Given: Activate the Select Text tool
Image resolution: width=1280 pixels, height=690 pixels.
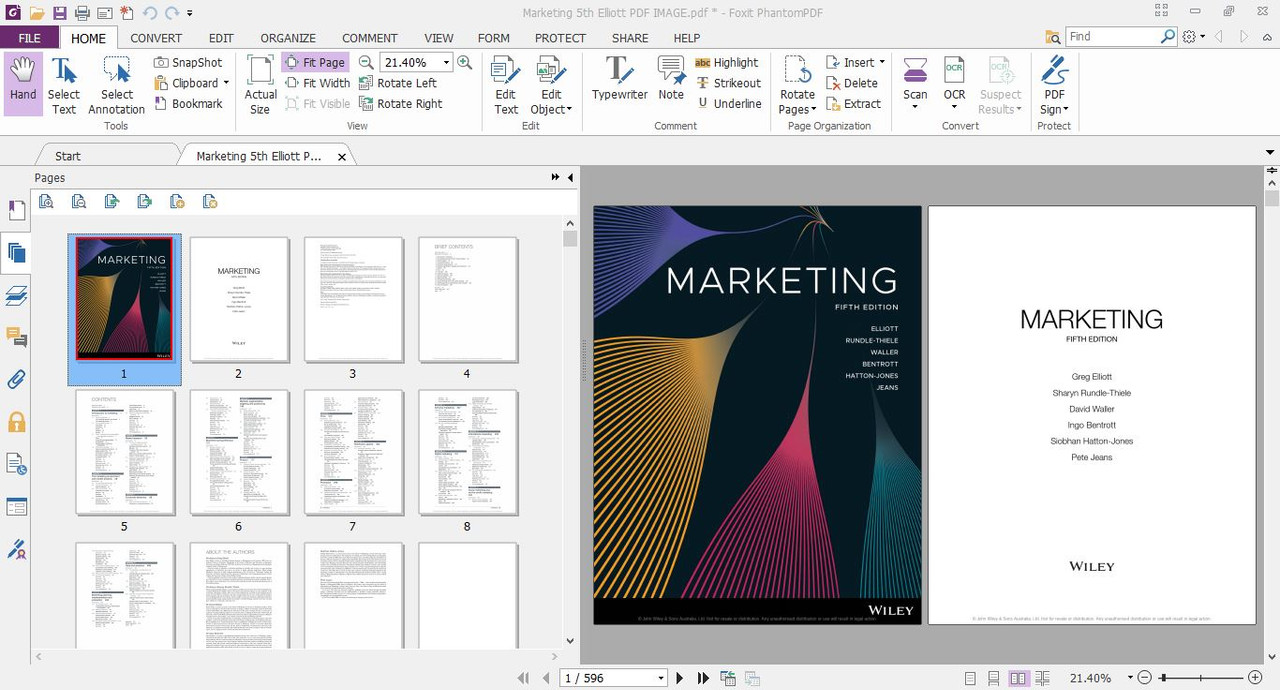Looking at the screenshot, I should 64,84.
